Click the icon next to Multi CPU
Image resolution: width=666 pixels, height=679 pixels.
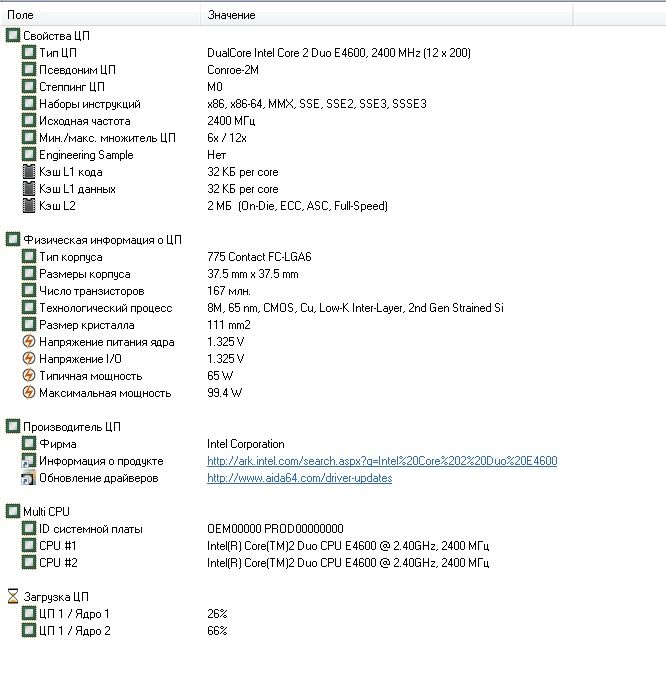(13, 511)
